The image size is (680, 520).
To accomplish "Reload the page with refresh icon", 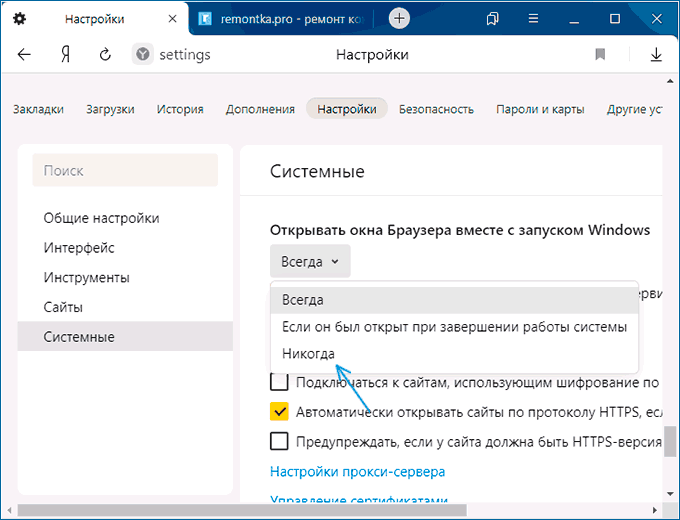I will [x=105, y=55].
